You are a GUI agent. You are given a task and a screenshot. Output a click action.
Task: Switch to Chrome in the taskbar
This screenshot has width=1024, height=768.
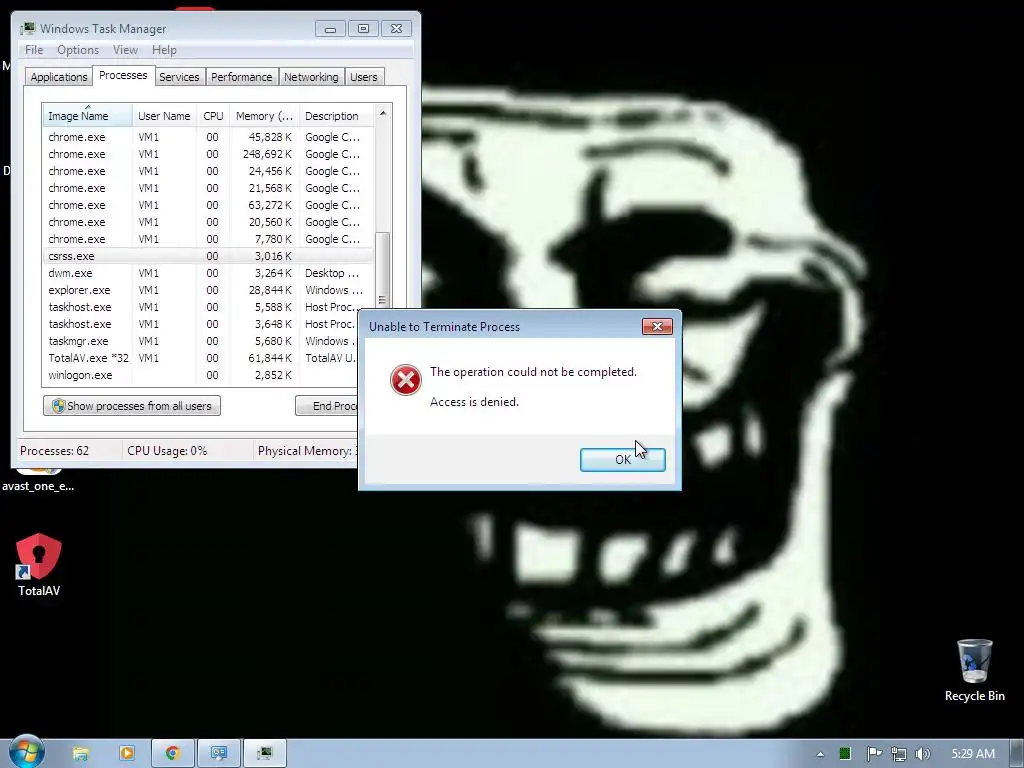173,754
